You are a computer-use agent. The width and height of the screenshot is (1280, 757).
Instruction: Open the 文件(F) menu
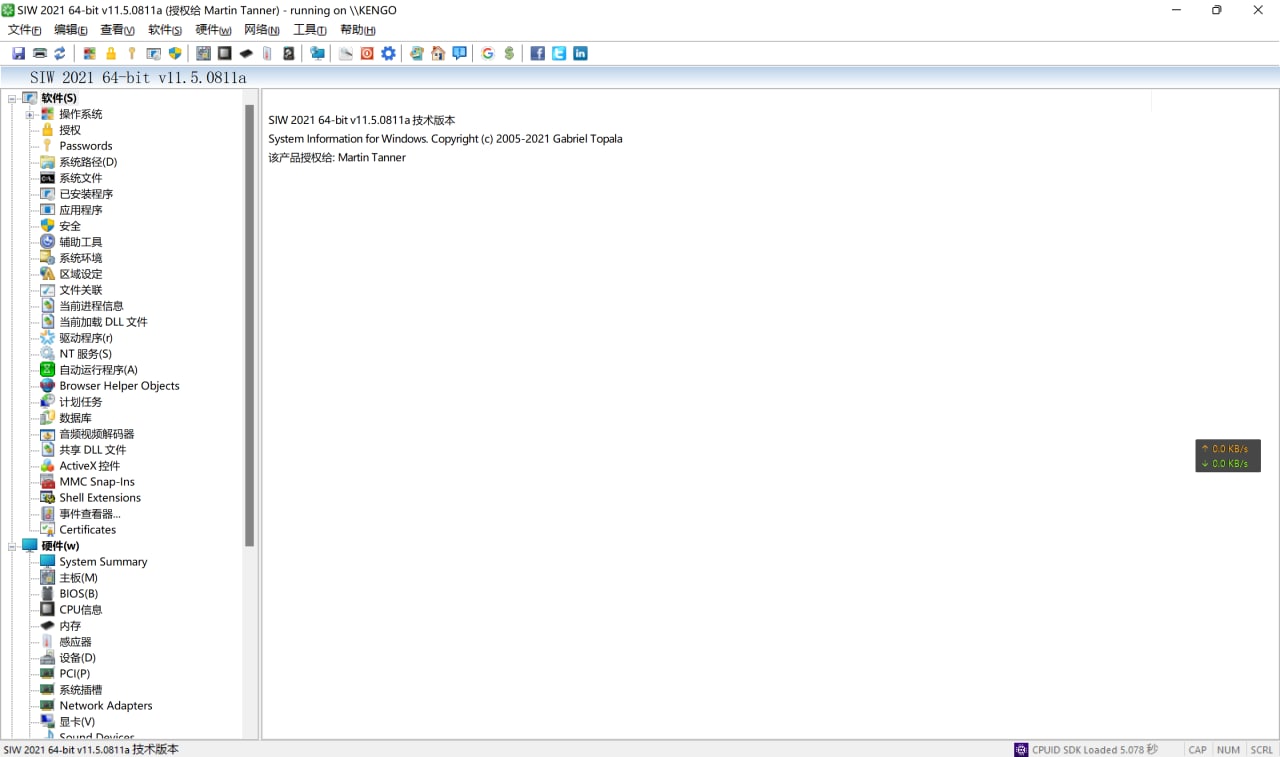pos(25,30)
